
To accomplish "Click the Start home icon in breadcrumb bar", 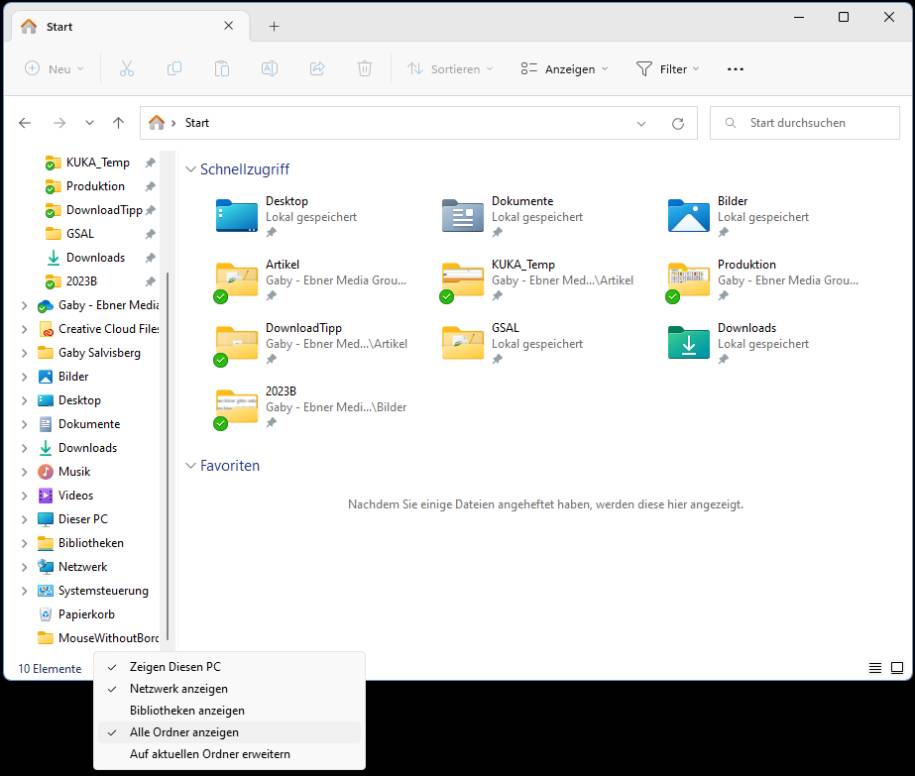I will click(x=157, y=122).
